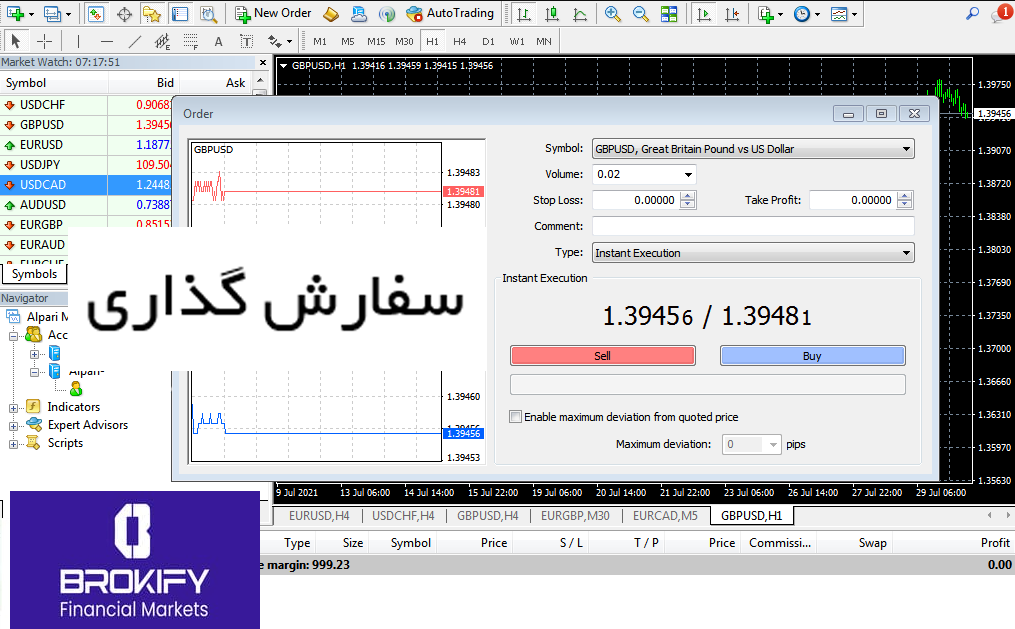The height and width of the screenshot is (629, 1015).
Task: Select the crosshair cursor tool
Action: tap(44, 41)
